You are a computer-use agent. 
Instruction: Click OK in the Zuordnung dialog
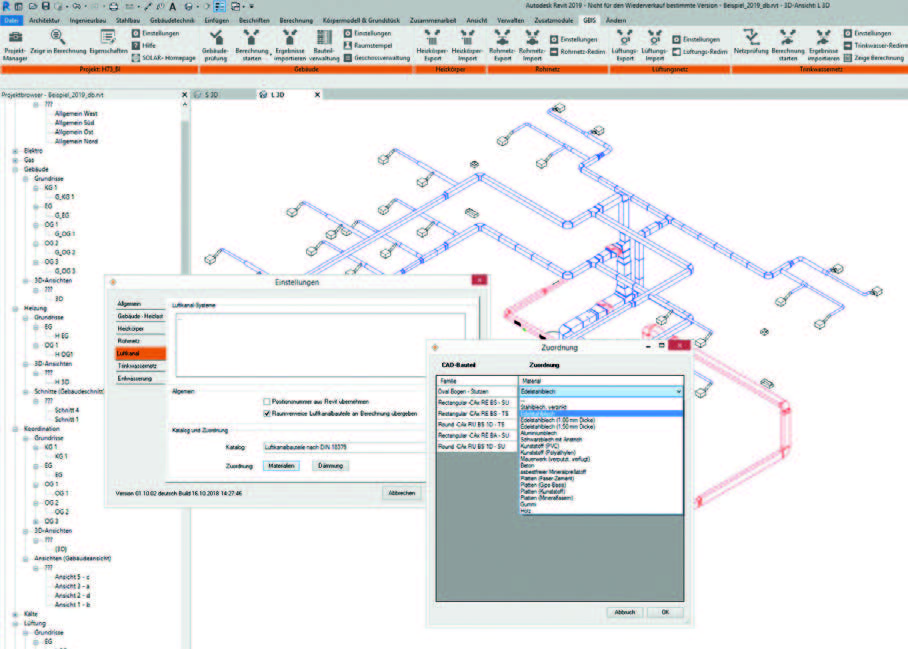coord(665,612)
